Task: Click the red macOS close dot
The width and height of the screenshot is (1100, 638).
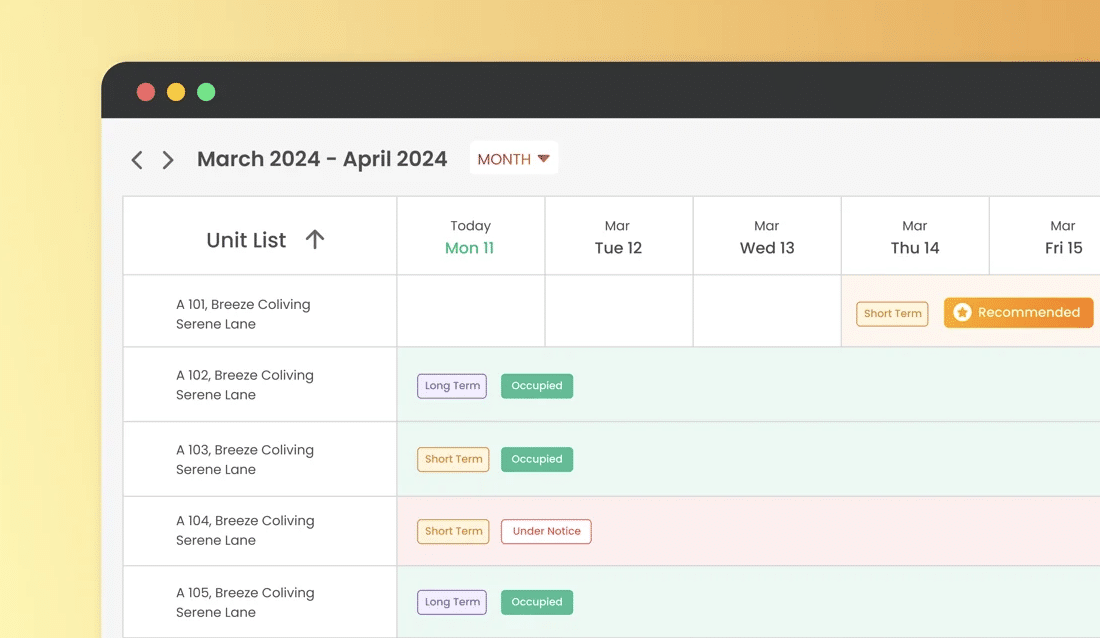Action: point(146,92)
